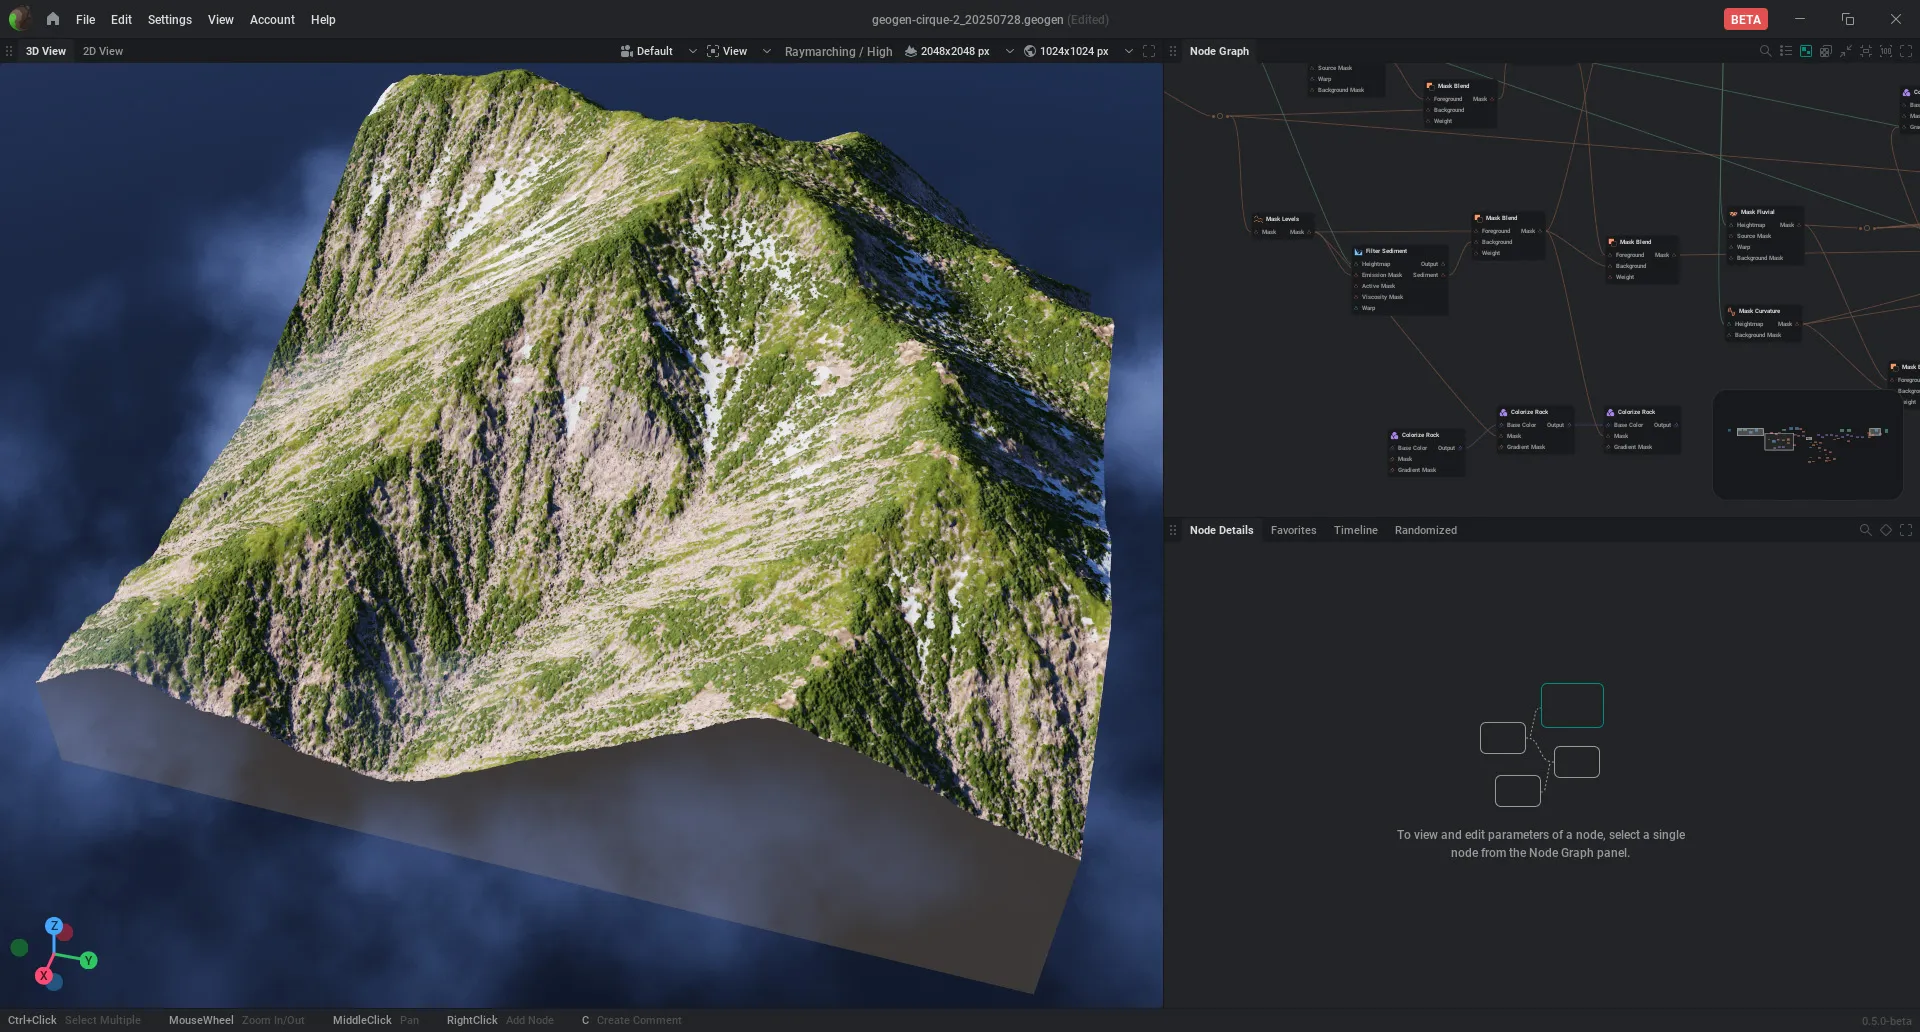Screen dimensions: 1920x1032
Task: Switch to the 2D View tab
Action: point(103,51)
